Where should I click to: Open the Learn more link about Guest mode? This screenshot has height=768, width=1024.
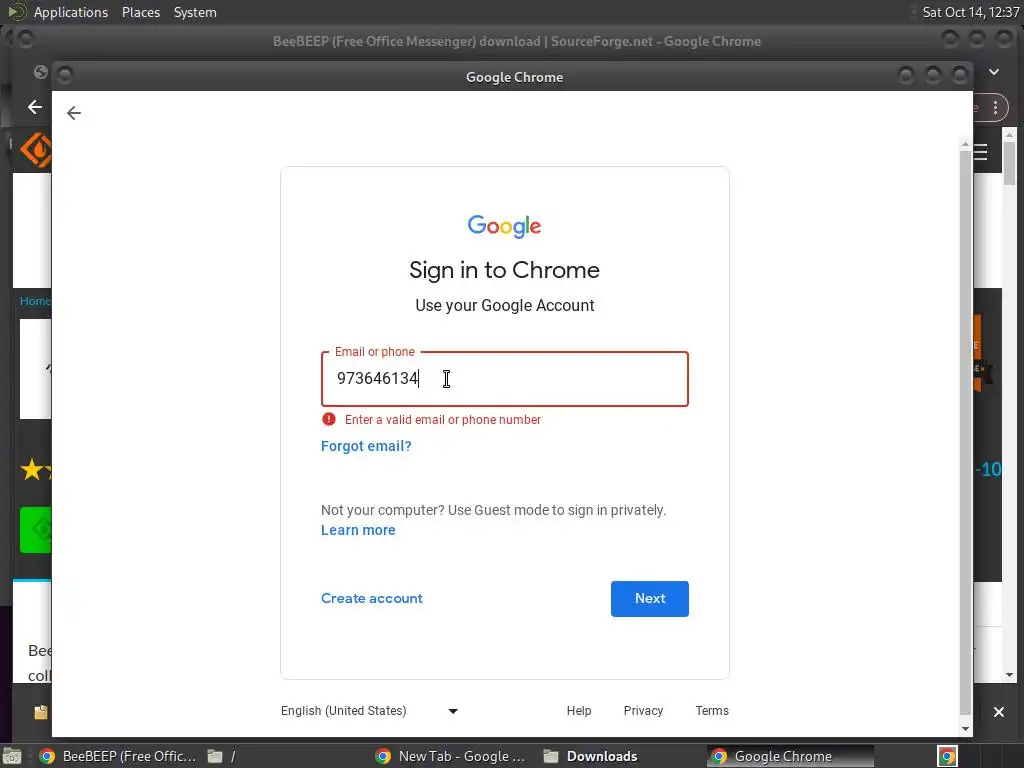point(358,530)
